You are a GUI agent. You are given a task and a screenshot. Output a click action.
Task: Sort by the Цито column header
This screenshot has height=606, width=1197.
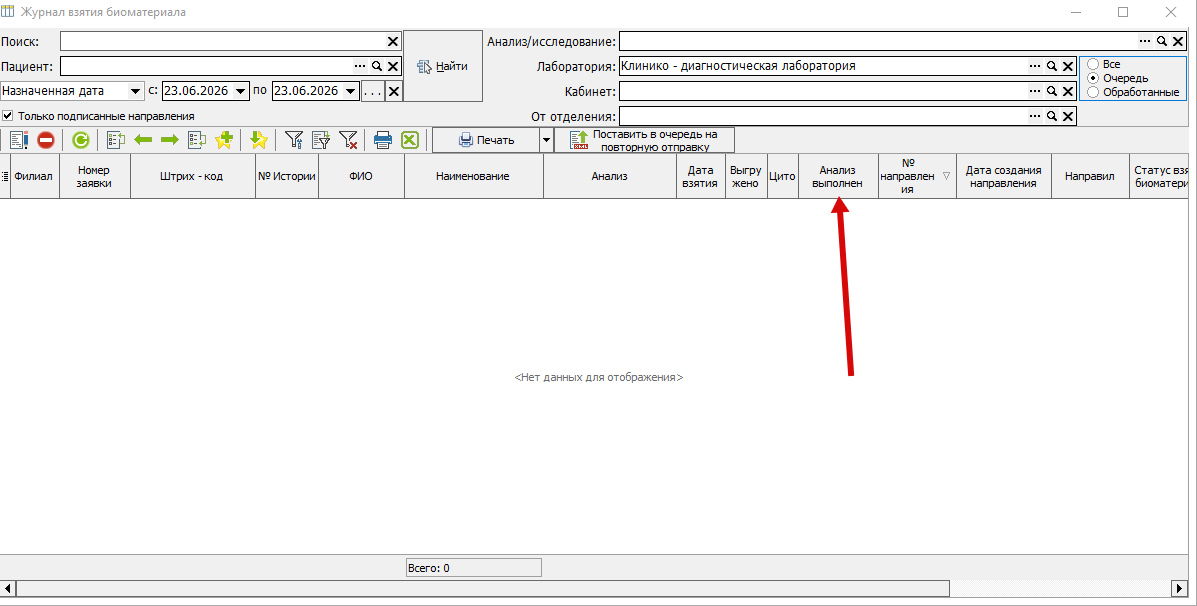(x=782, y=176)
